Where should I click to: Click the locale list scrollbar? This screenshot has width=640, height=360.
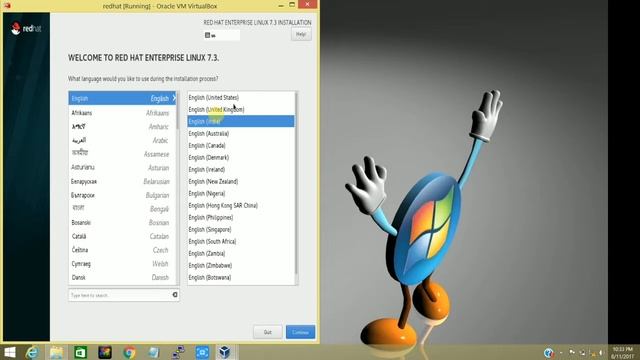coord(296,188)
